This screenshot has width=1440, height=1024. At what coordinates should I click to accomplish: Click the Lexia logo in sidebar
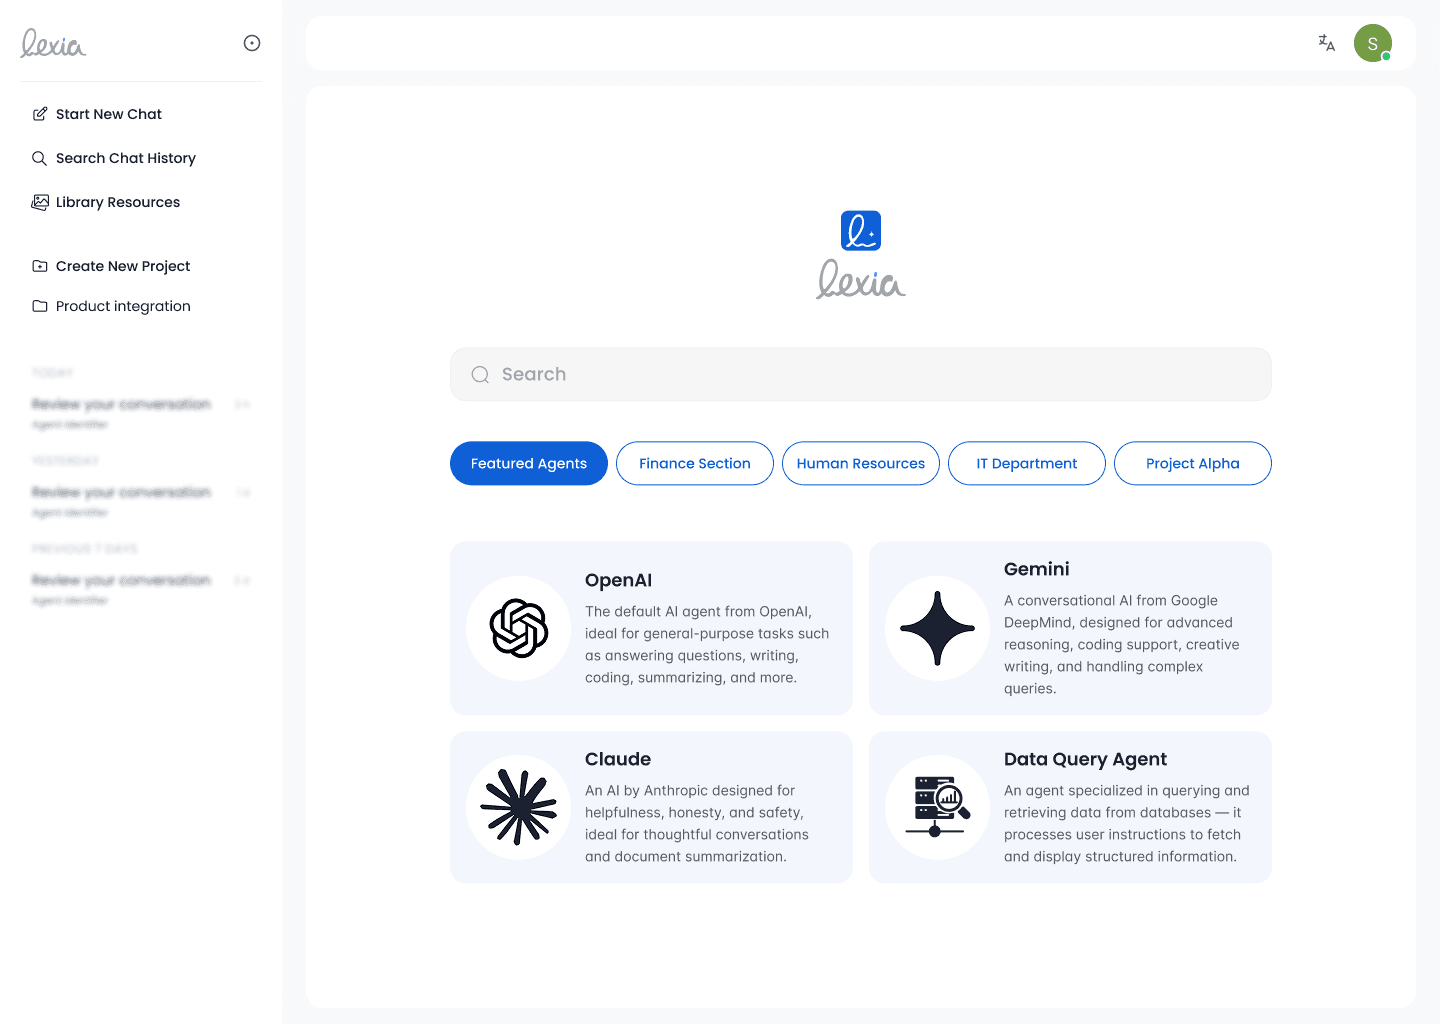(x=53, y=43)
